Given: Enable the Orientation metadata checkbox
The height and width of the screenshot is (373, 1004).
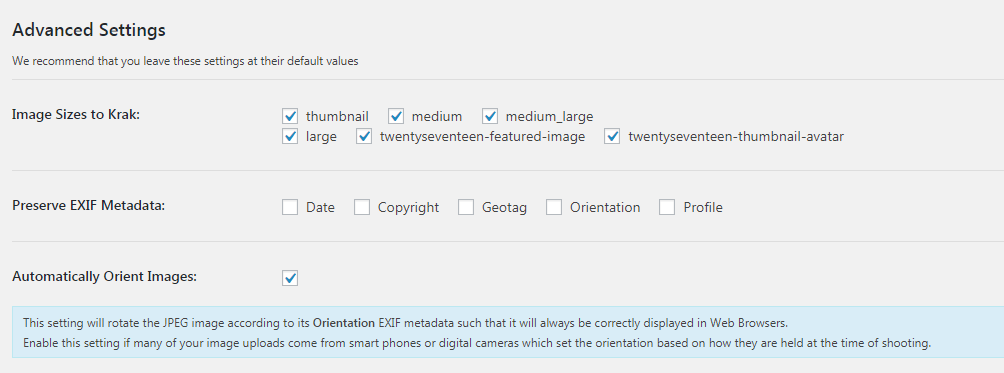Looking at the screenshot, I should coord(554,207).
